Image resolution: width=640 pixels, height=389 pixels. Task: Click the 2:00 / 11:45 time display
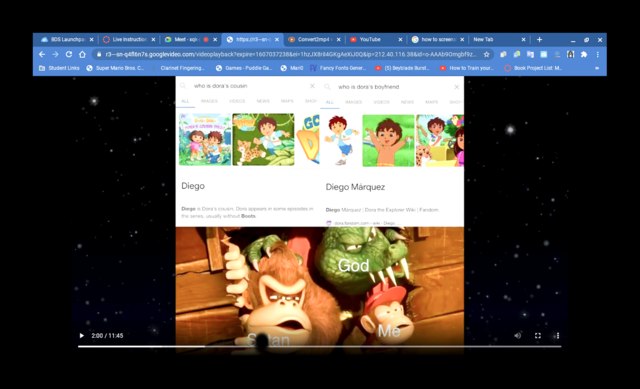pos(107,336)
